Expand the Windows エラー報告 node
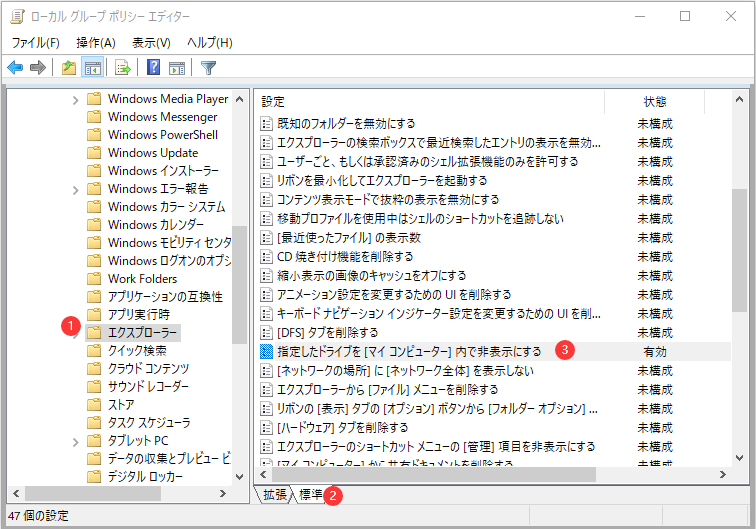This screenshot has height=529, width=756. coord(75,190)
